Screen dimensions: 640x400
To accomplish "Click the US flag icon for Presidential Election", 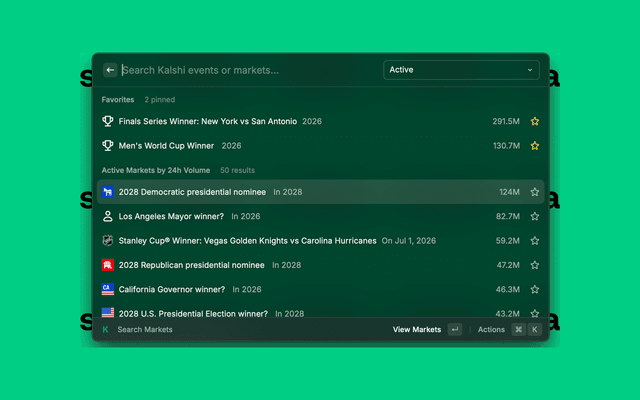I will click(108, 313).
